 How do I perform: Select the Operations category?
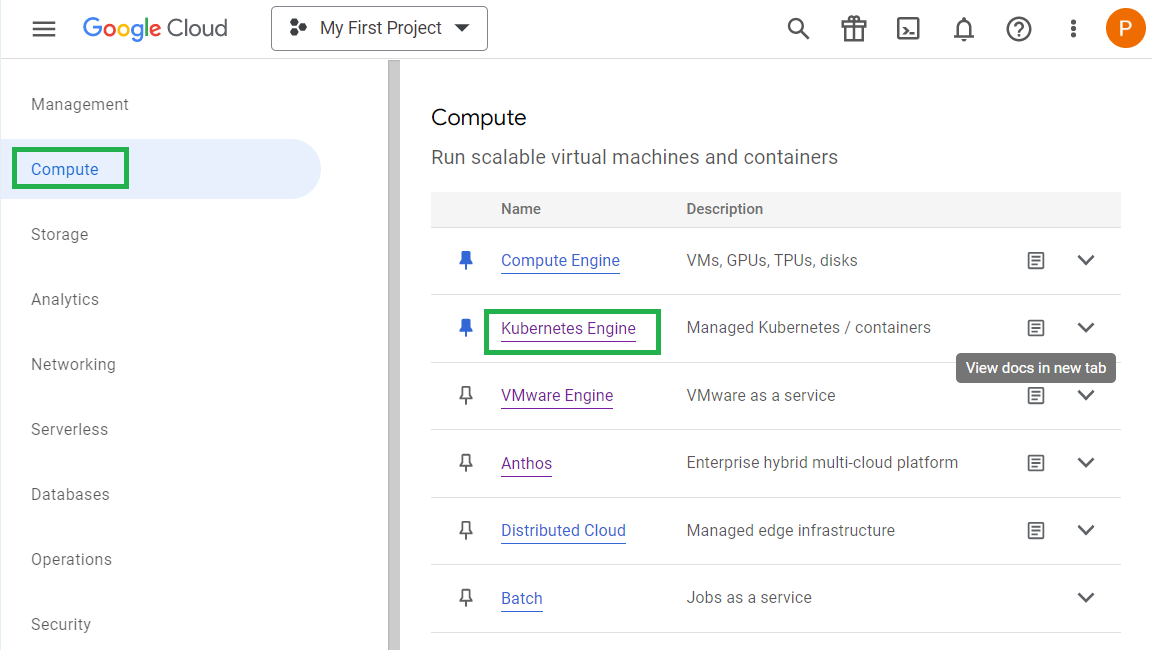71,559
